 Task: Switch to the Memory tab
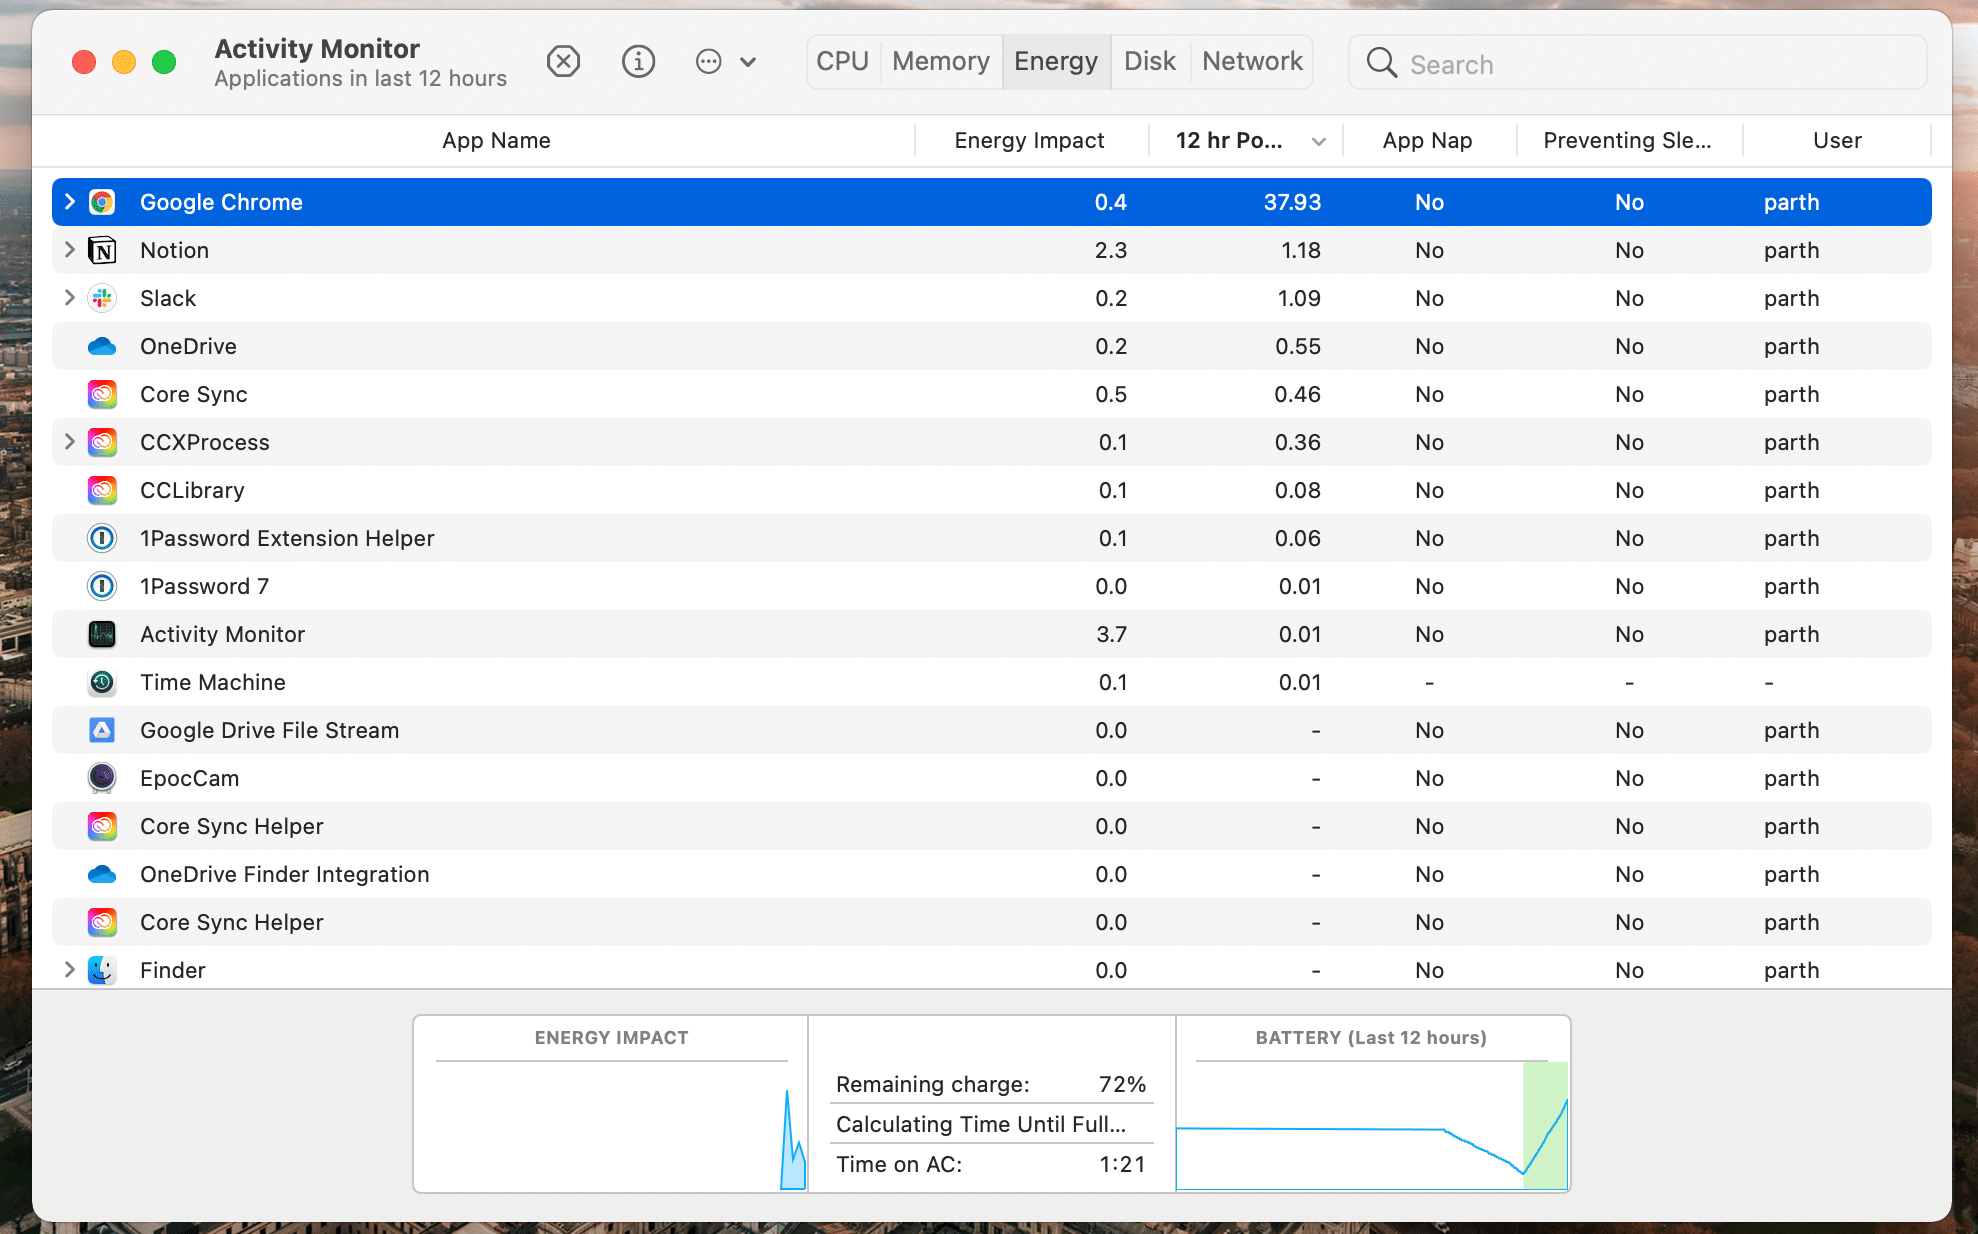pos(940,62)
